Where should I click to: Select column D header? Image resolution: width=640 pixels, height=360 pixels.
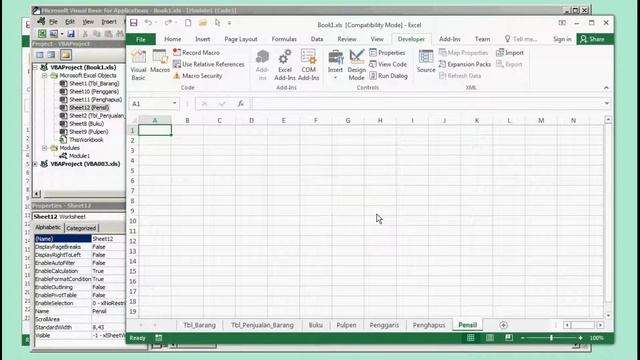point(251,120)
